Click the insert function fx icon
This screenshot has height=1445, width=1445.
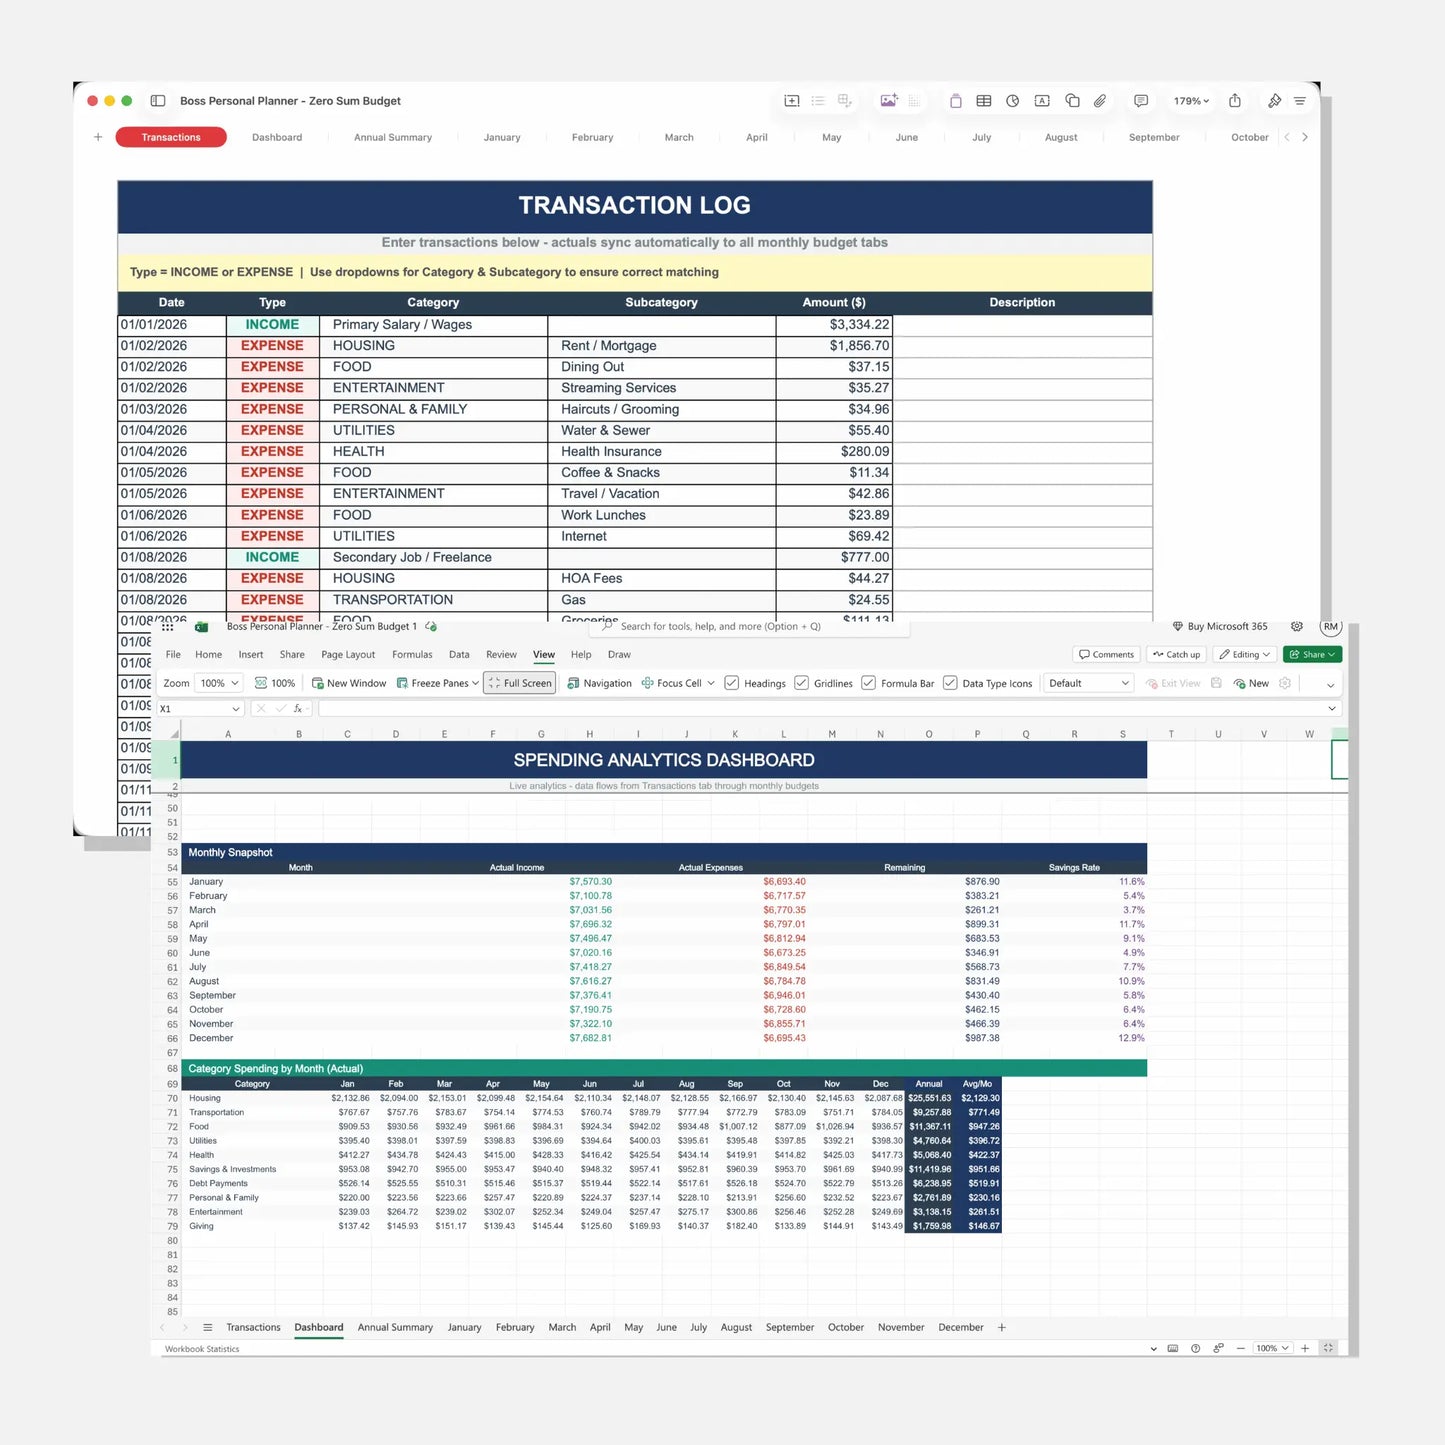[298, 708]
